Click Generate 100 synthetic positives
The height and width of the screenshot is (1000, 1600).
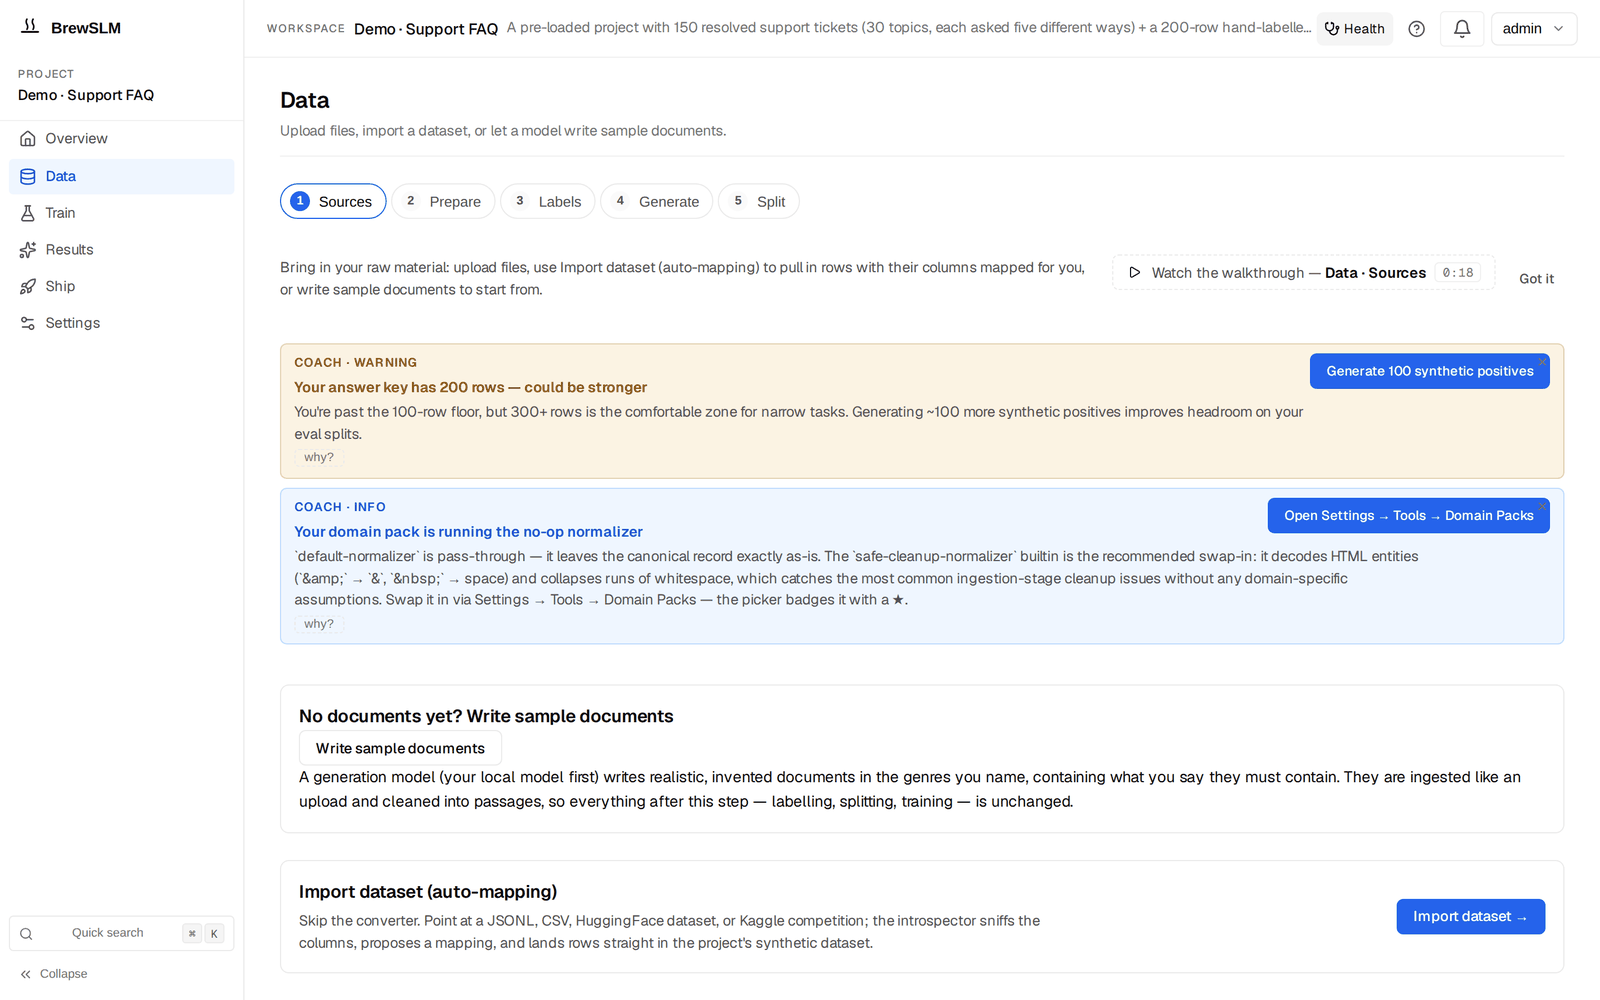(1429, 371)
